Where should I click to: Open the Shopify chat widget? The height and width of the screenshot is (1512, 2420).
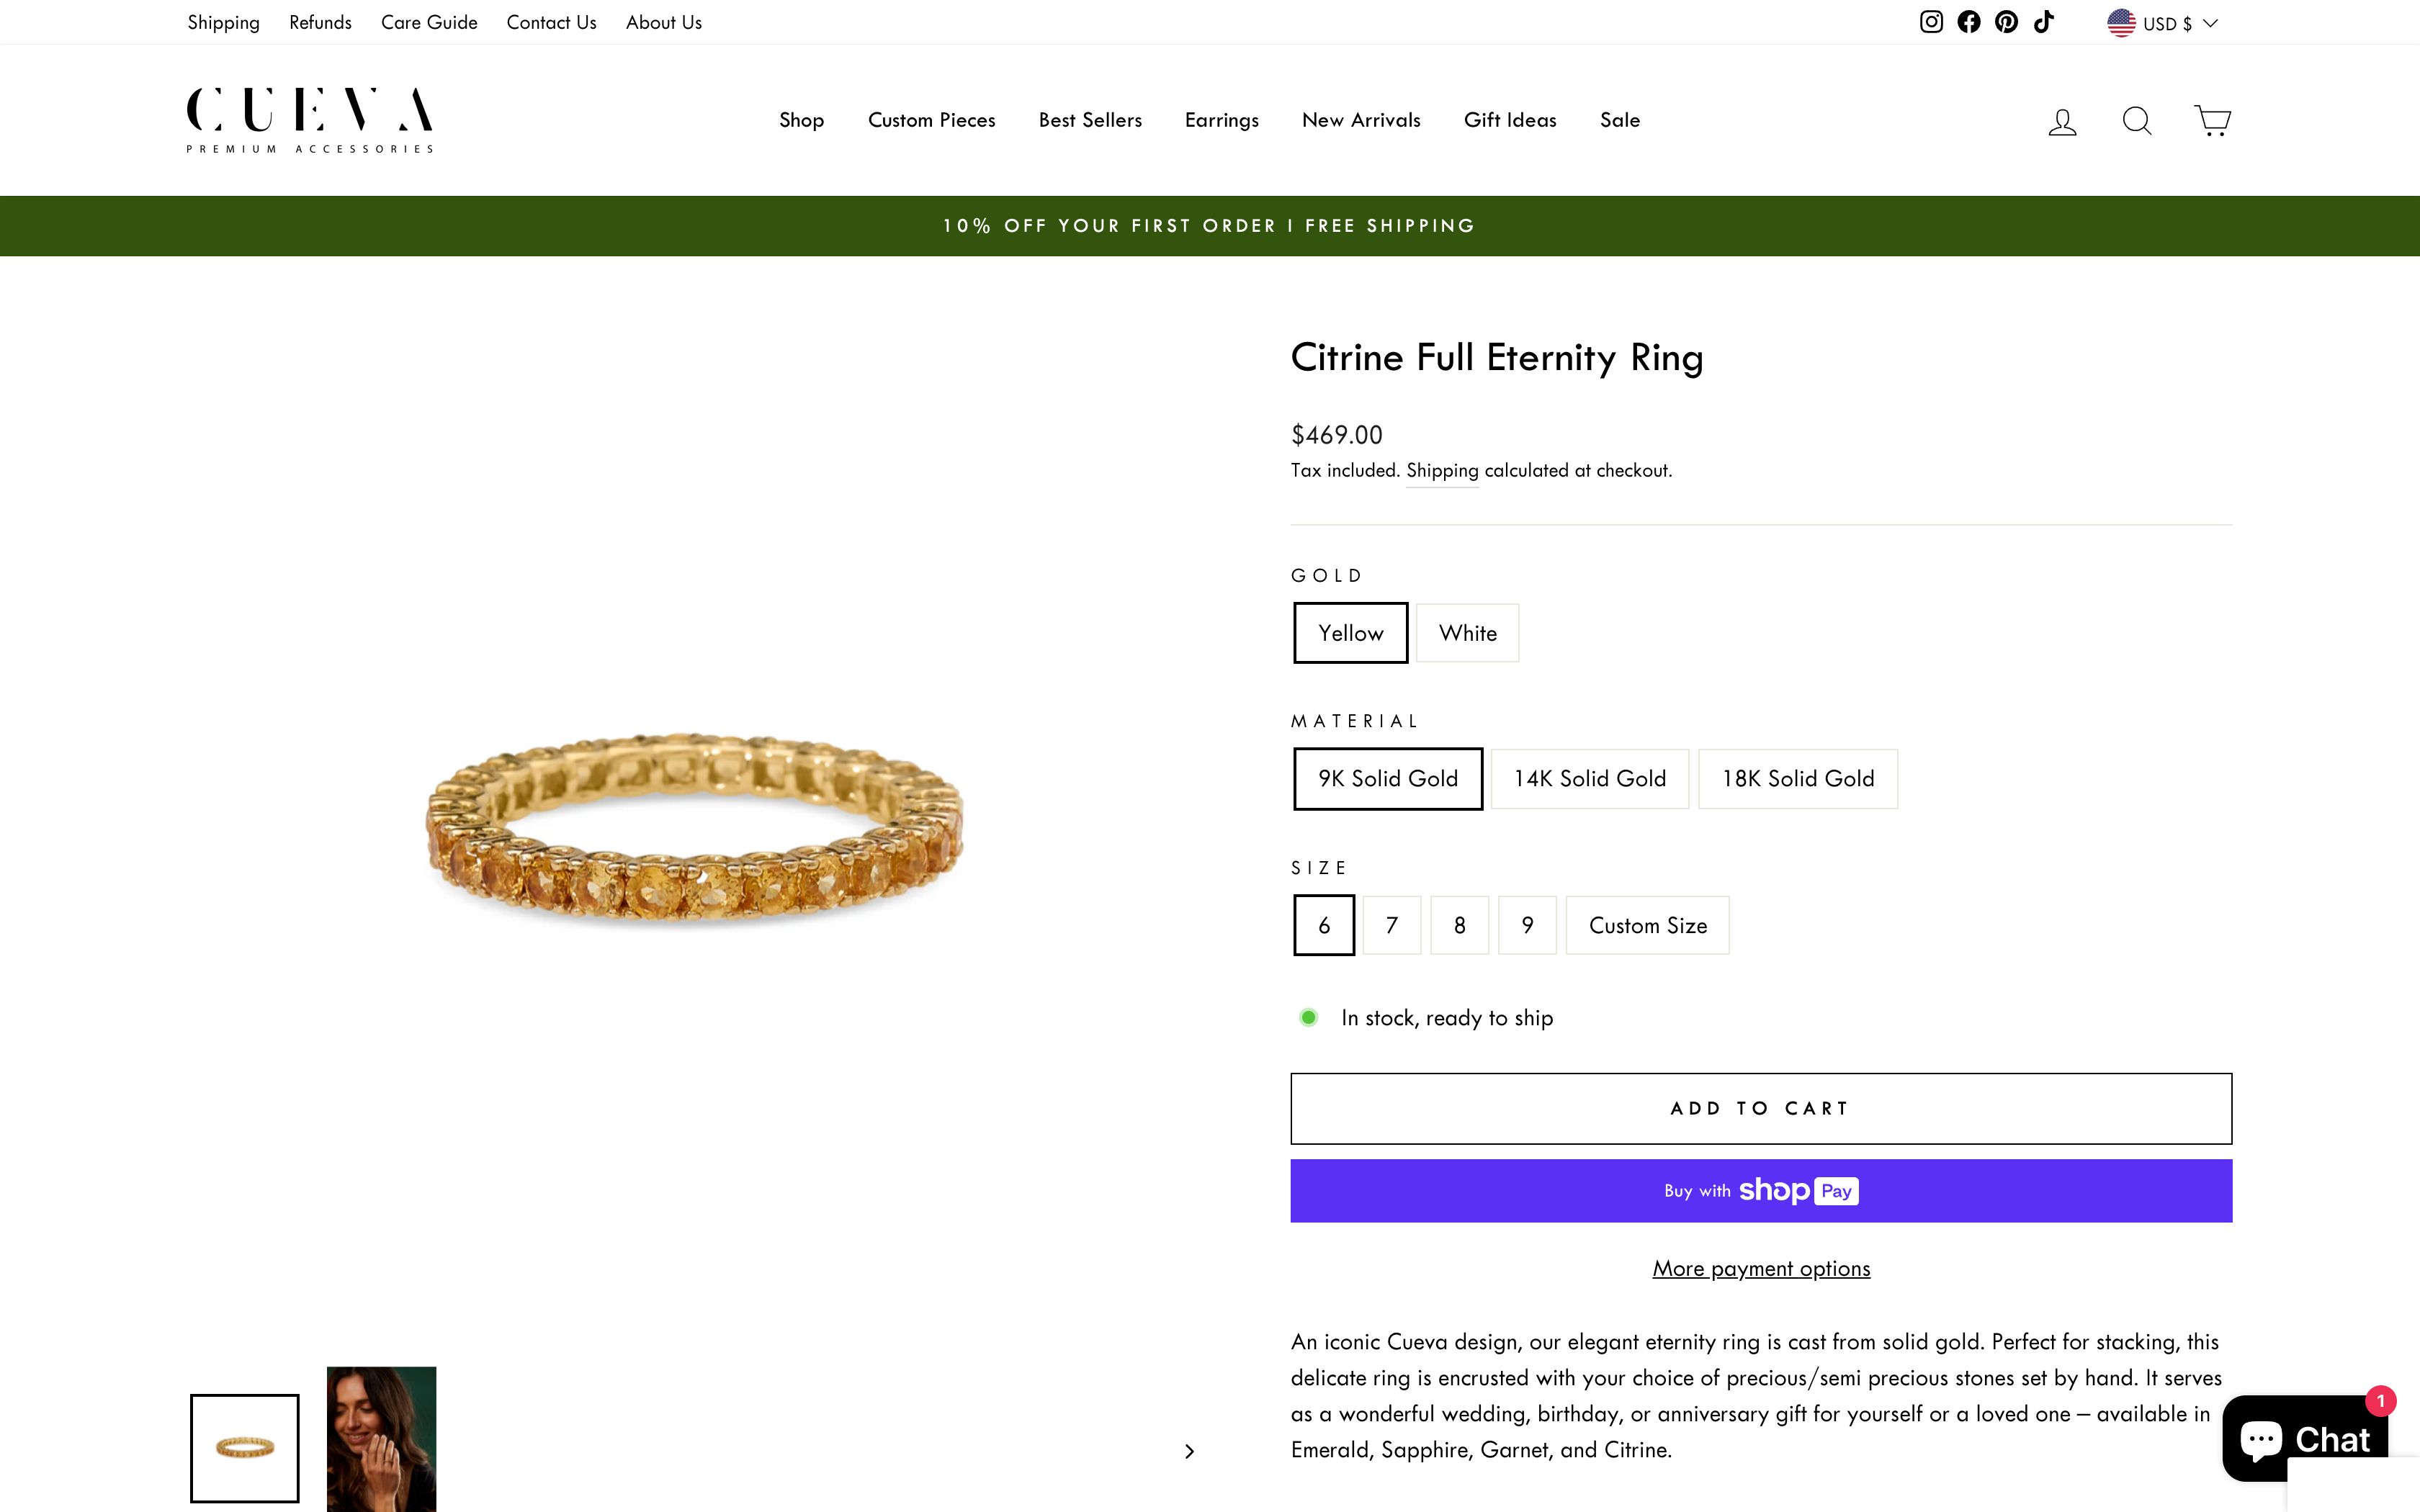[x=2311, y=1438]
